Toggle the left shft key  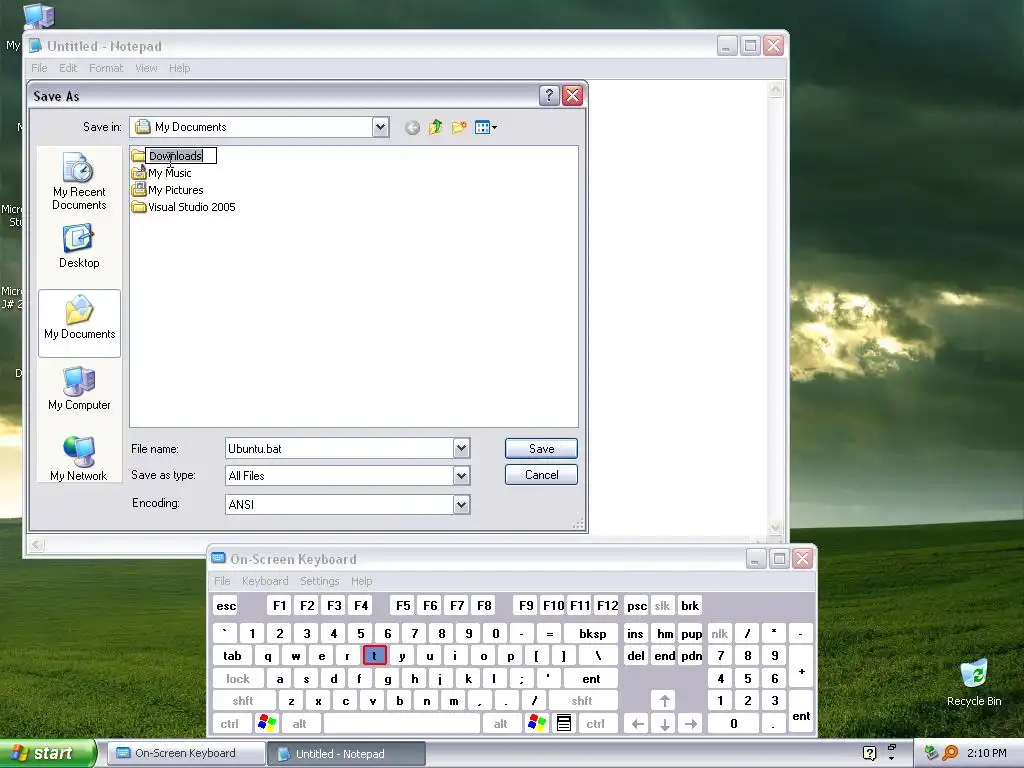point(243,701)
